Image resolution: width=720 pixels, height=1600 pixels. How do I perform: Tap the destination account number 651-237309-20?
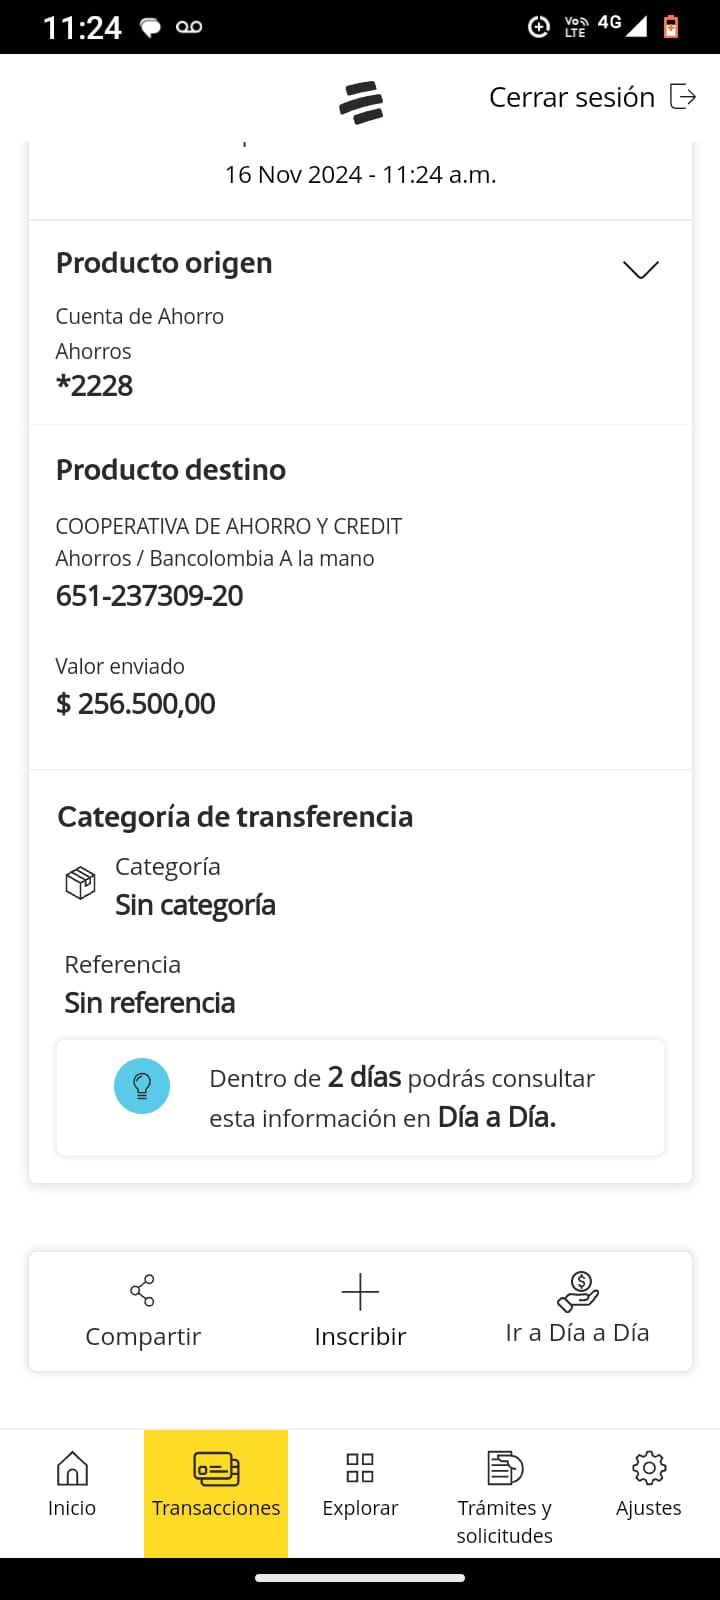pyautogui.click(x=150, y=596)
